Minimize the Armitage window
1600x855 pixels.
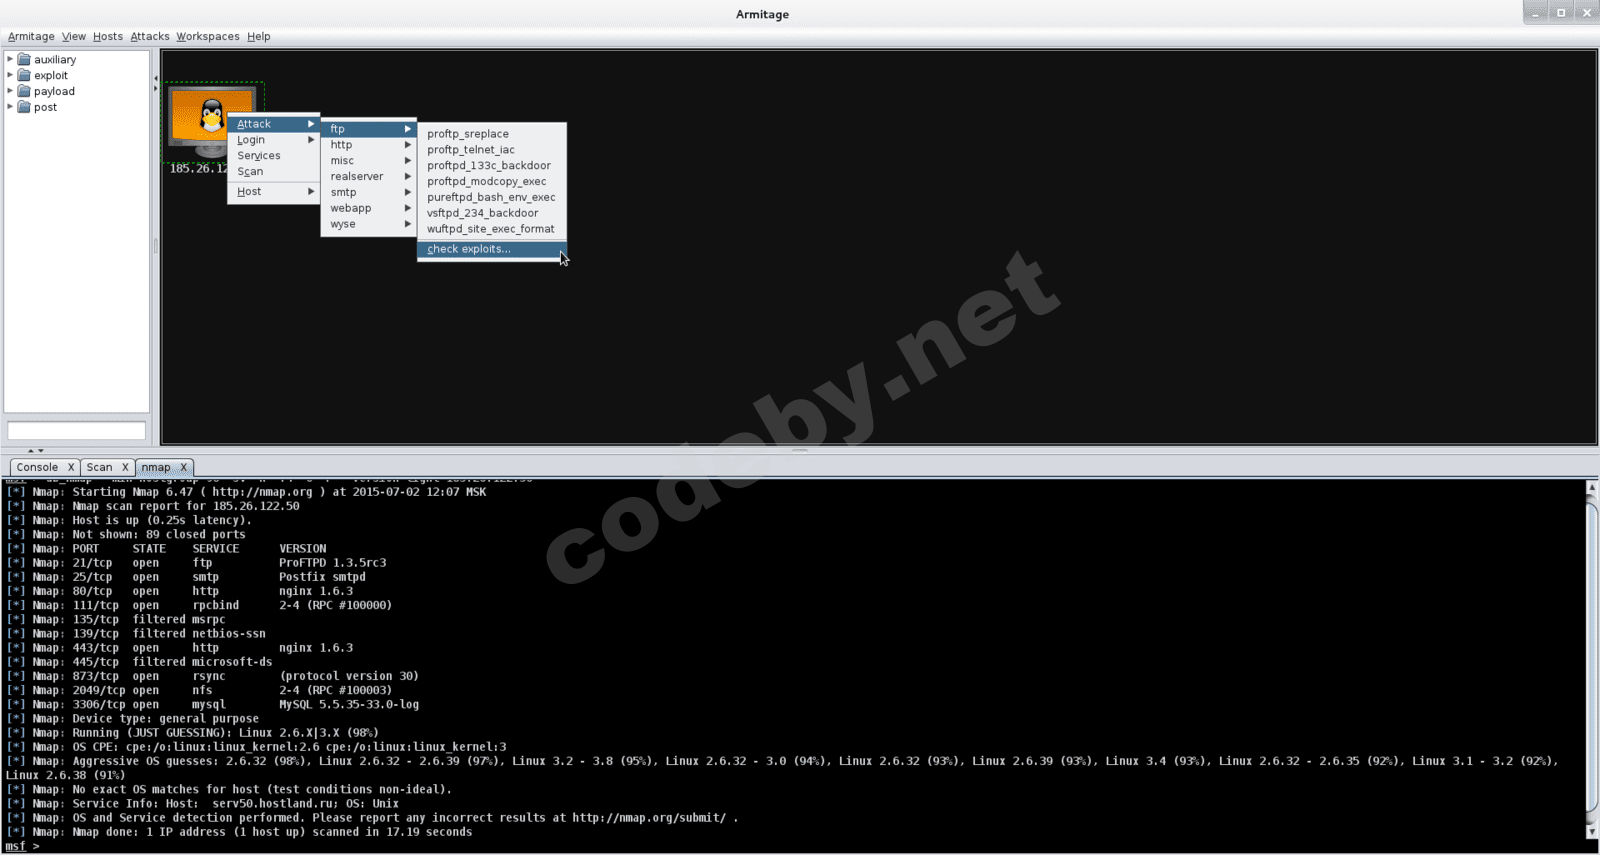pyautogui.click(x=1536, y=13)
